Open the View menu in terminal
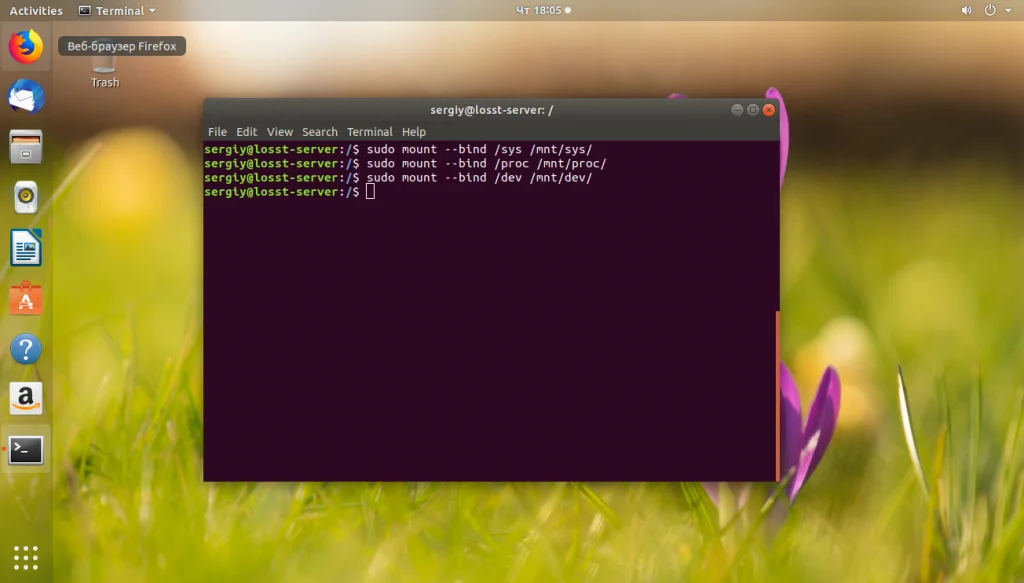 click(280, 132)
